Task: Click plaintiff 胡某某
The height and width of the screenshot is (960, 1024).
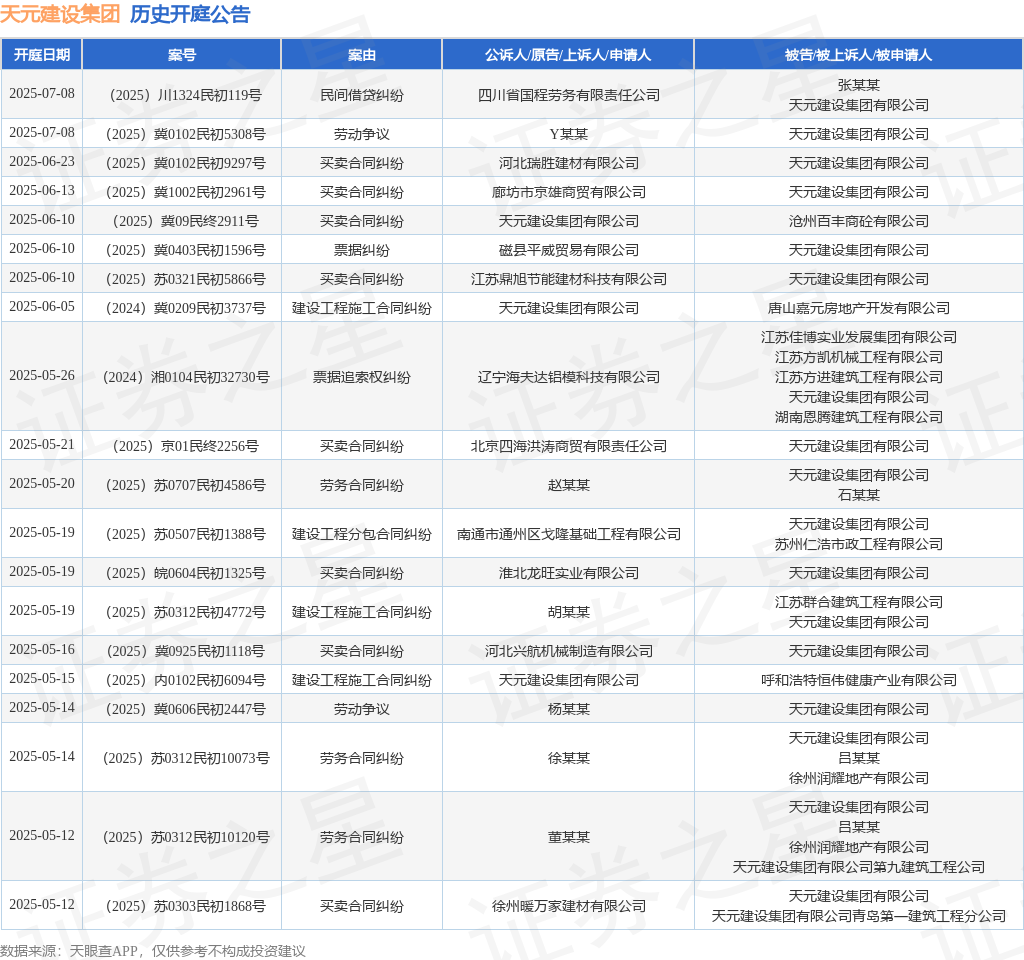Action: pos(568,612)
